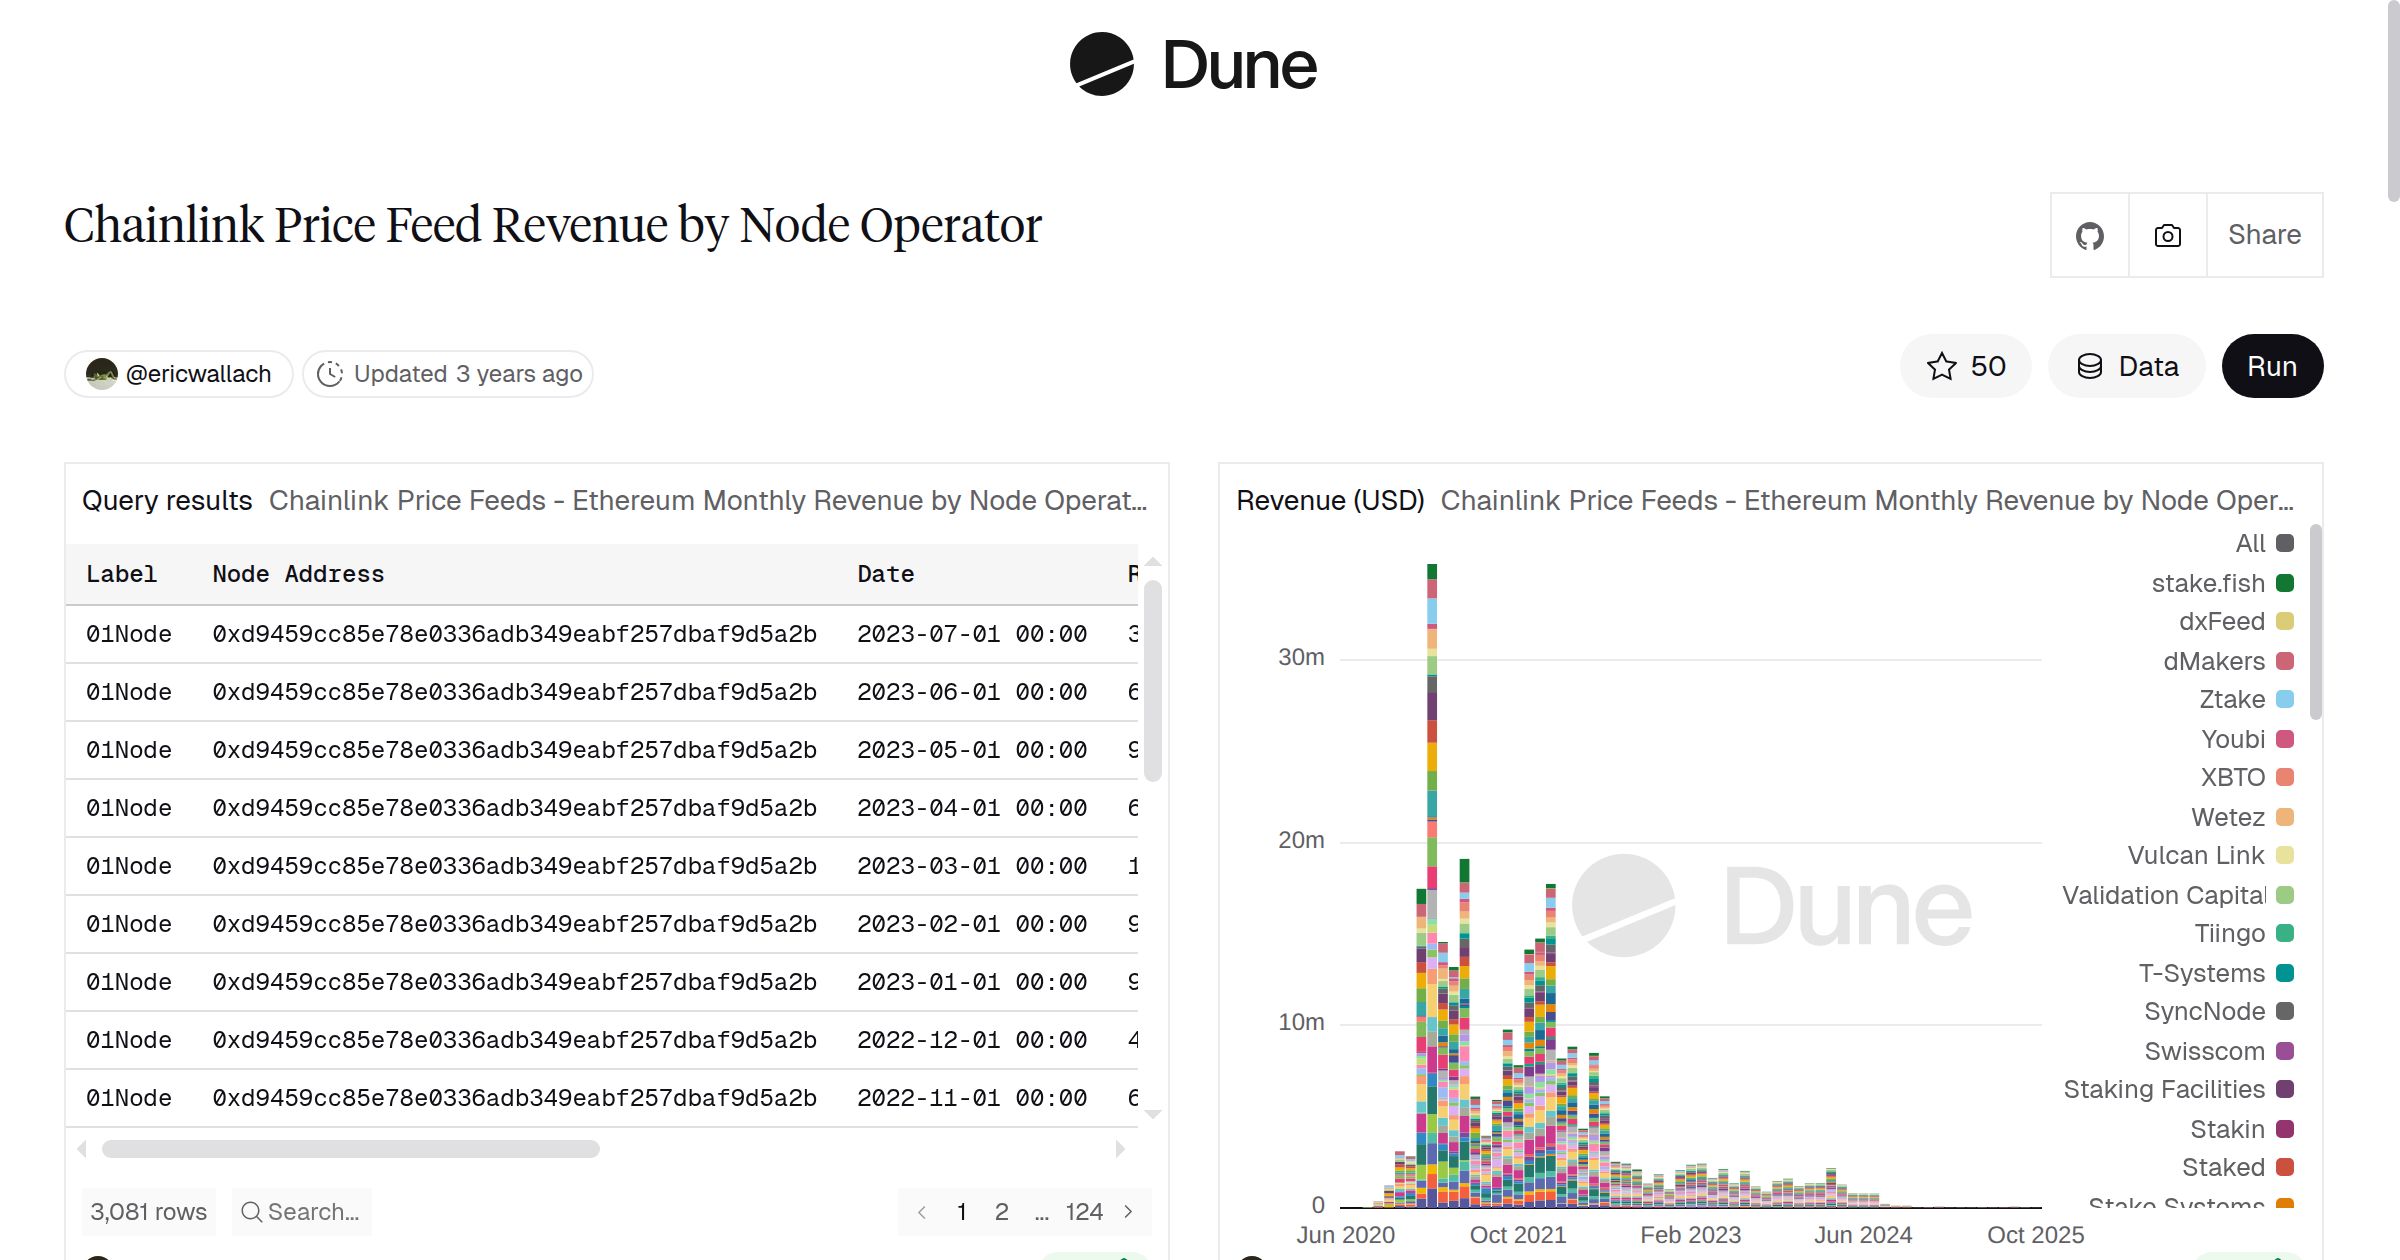The image size is (2400, 1260).
Task: Advance to next results page with chevron
Action: (x=1129, y=1211)
